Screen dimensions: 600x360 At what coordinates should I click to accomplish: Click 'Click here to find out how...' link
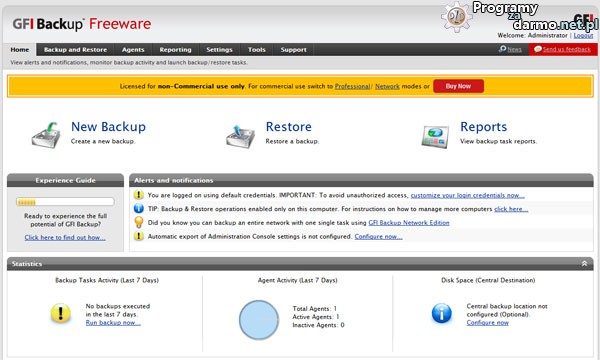click(x=65, y=238)
